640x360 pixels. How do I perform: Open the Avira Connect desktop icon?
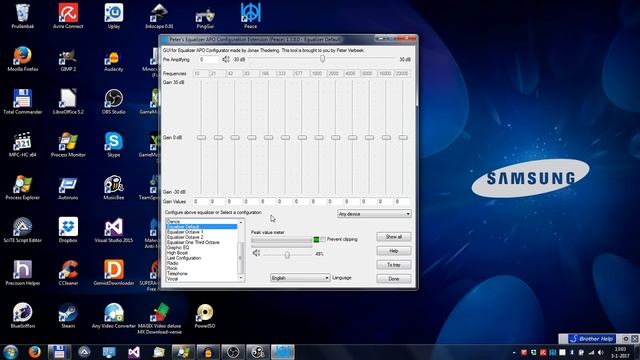pyautogui.click(x=68, y=16)
